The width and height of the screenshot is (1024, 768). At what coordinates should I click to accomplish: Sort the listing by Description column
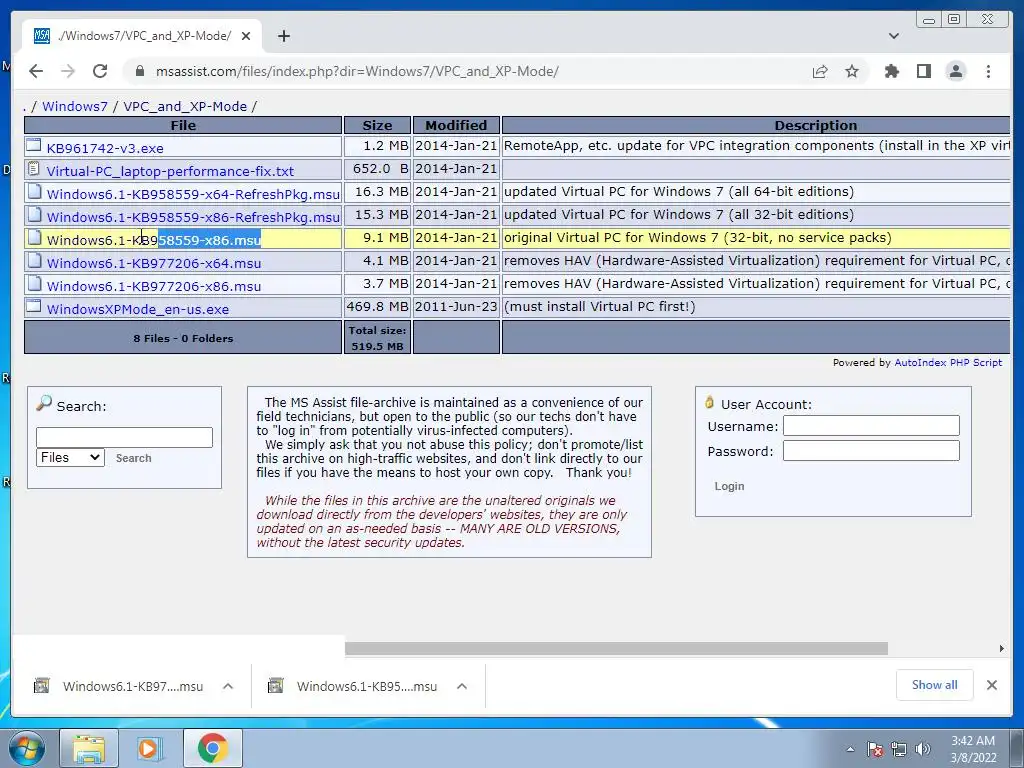click(x=816, y=125)
